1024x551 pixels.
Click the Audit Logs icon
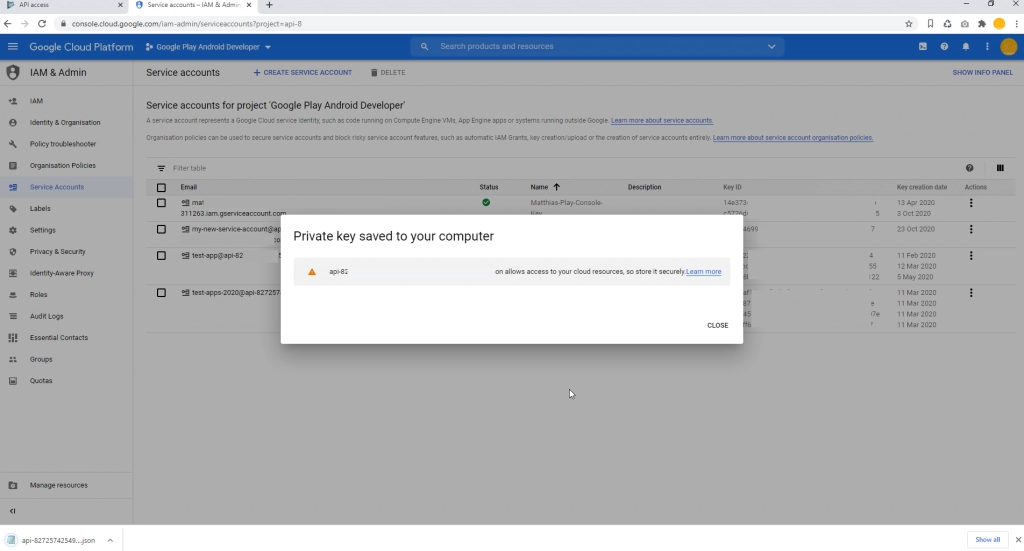tap(12, 317)
